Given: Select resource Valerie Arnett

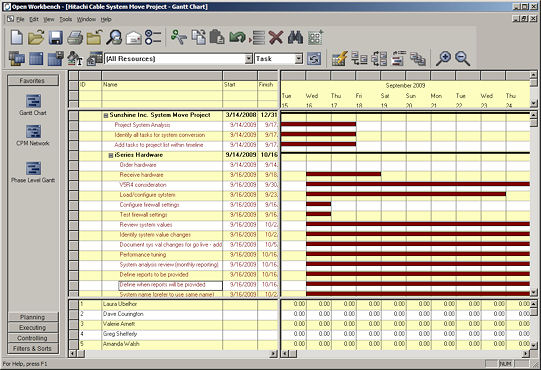Looking at the screenshot, I should coord(119,324).
